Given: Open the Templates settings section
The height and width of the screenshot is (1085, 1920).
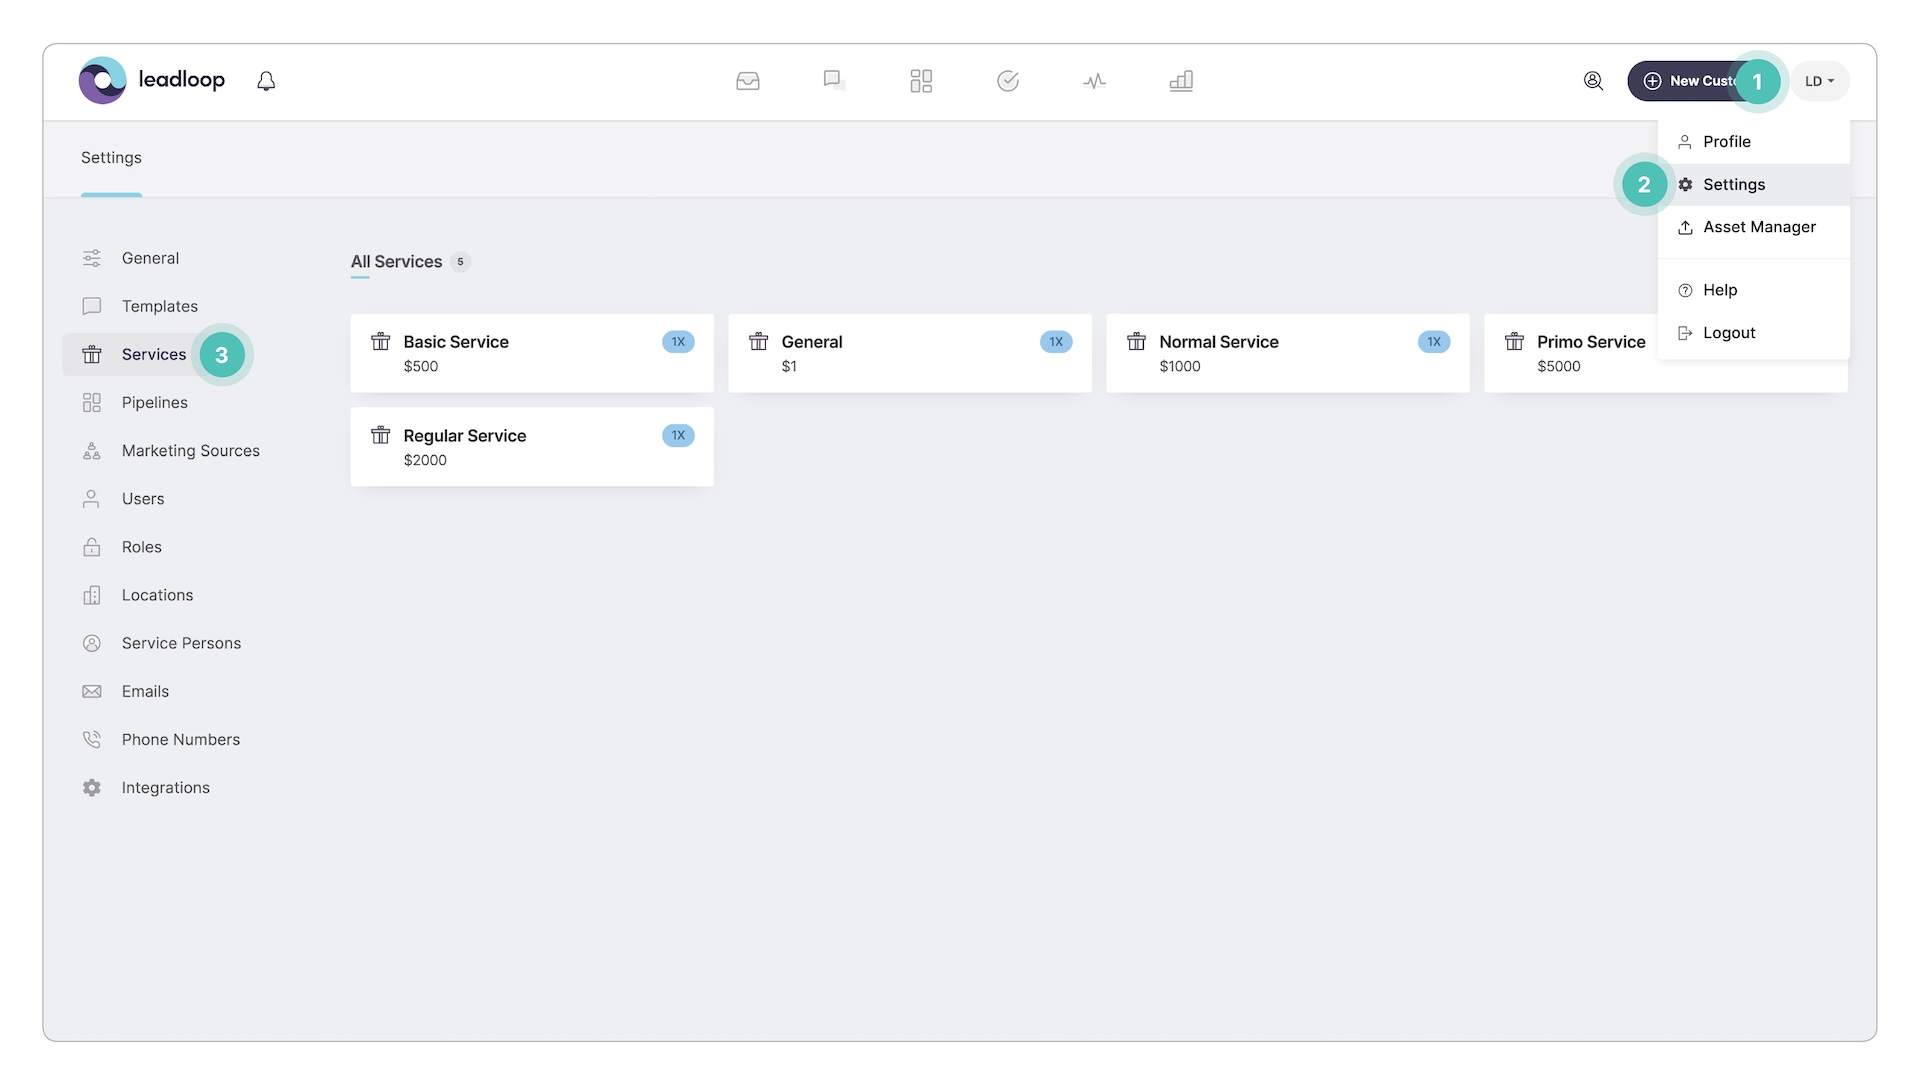Looking at the screenshot, I should click(159, 306).
